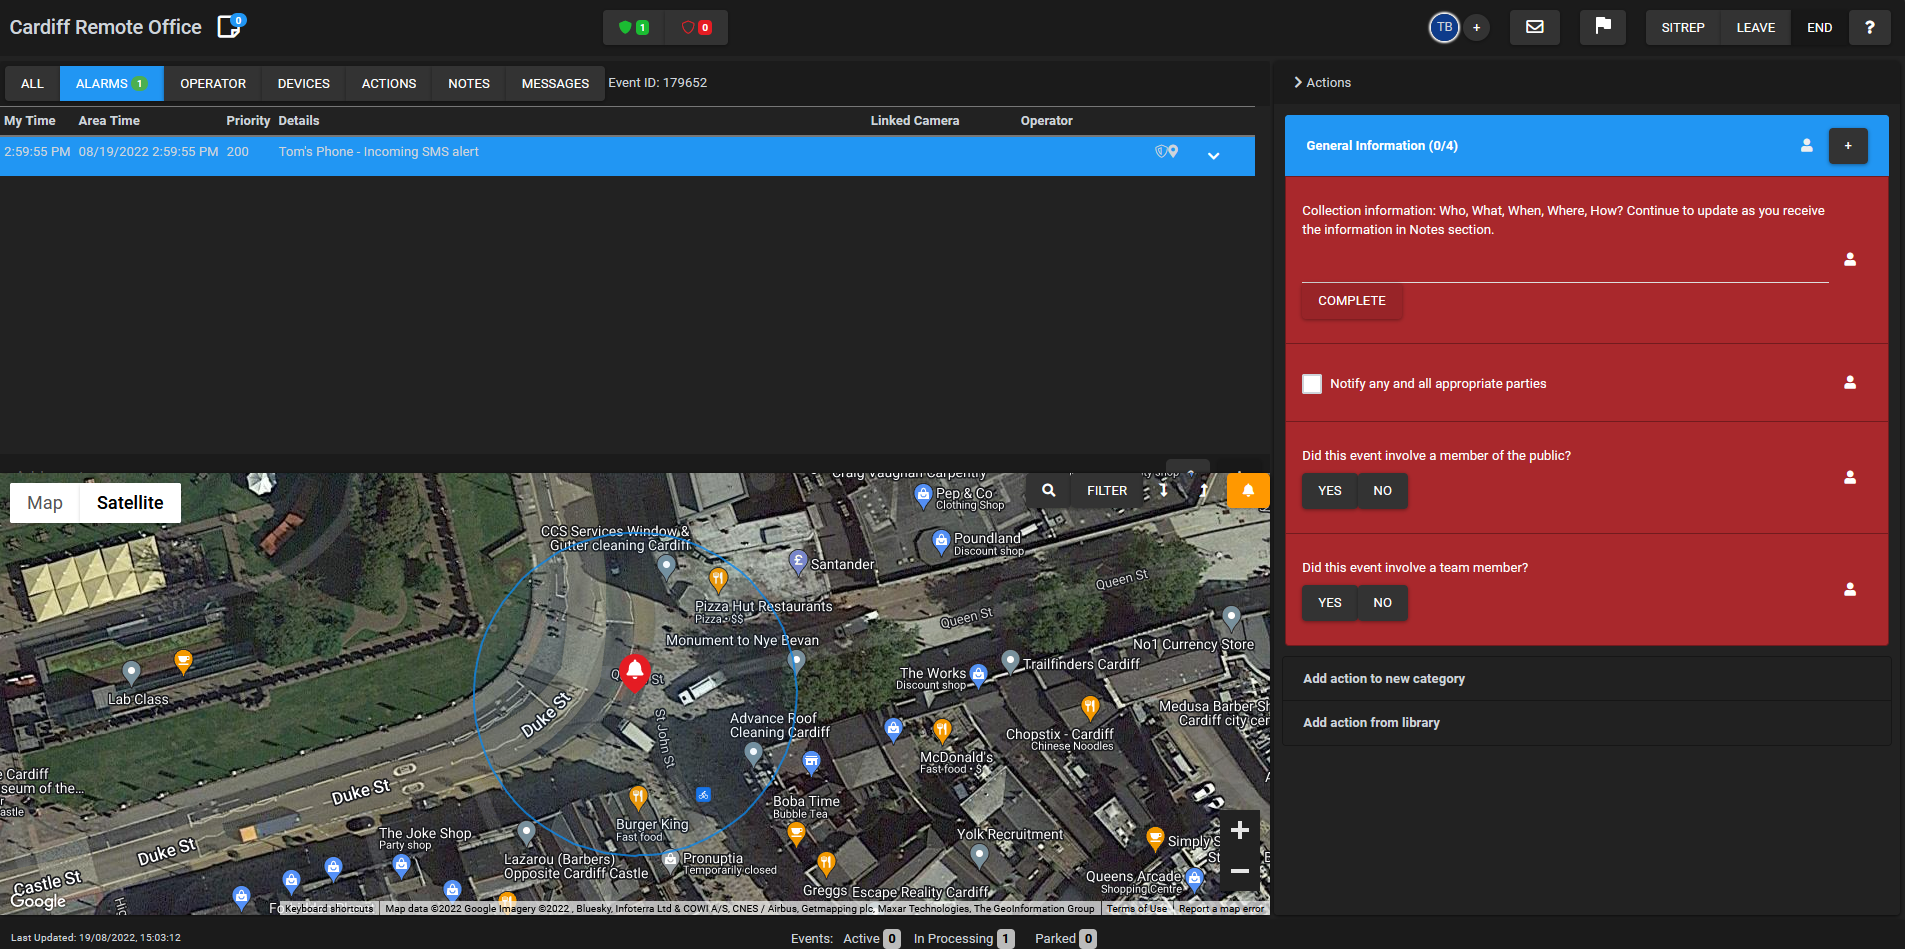The height and width of the screenshot is (949, 1905).
Task: Open Keyboard shortcuts on the map
Action: [x=329, y=908]
